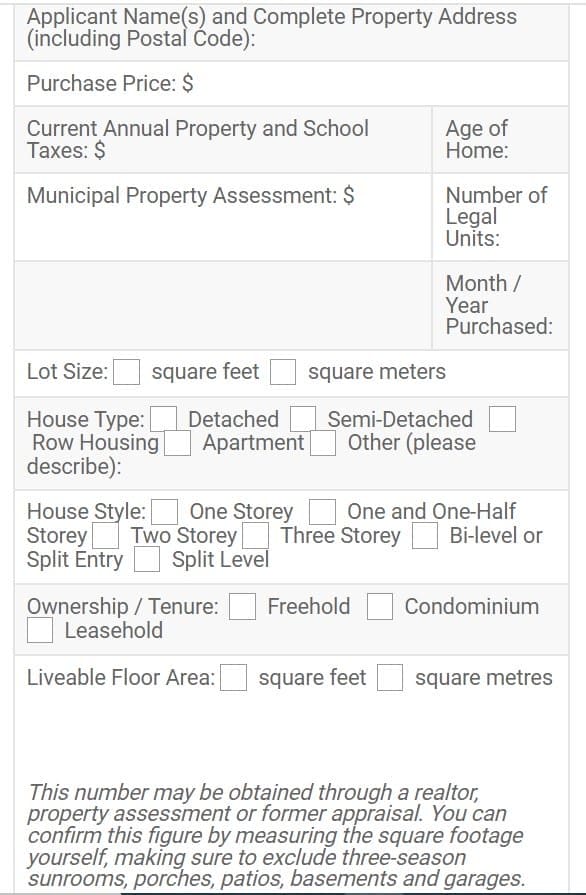Check the Bi-level or Split Entry box

tap(425, 535)
